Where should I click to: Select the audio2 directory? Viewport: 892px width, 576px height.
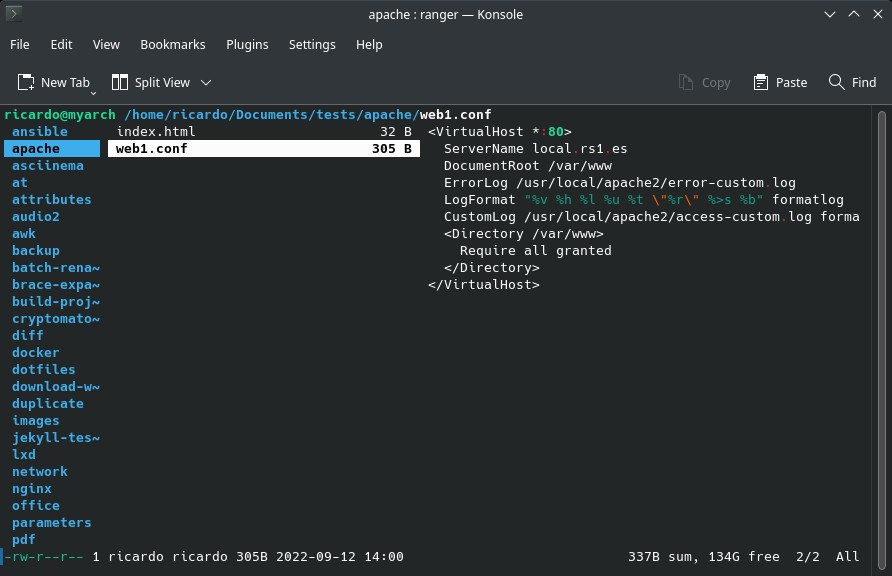(36, 217)
